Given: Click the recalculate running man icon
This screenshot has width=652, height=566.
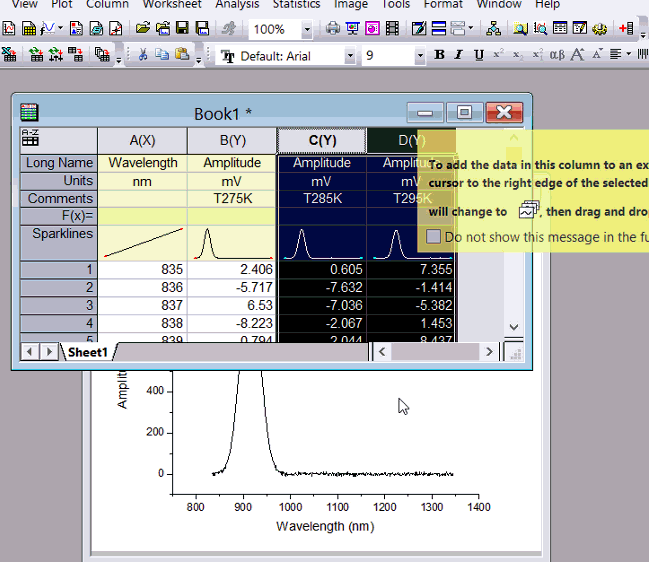Looking at the screenshot, I should [229, 29].
